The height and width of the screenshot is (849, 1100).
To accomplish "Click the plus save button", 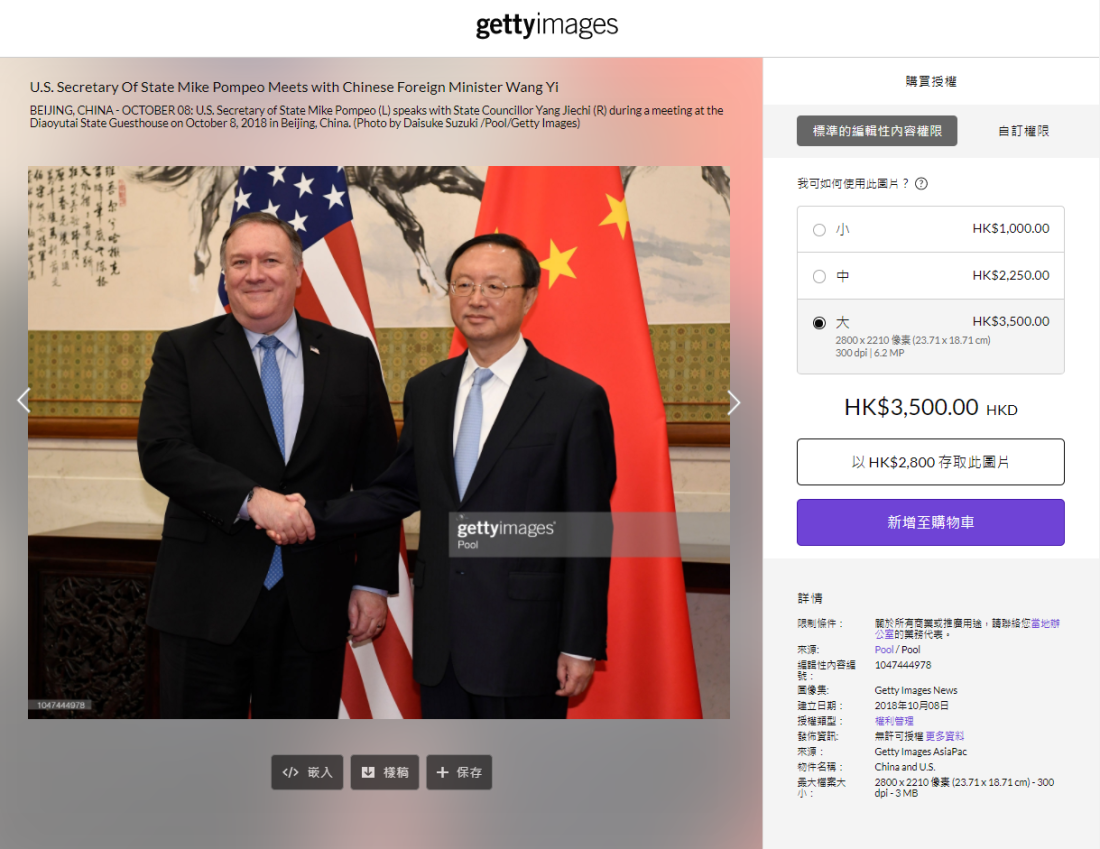I will tap(459, 772).
